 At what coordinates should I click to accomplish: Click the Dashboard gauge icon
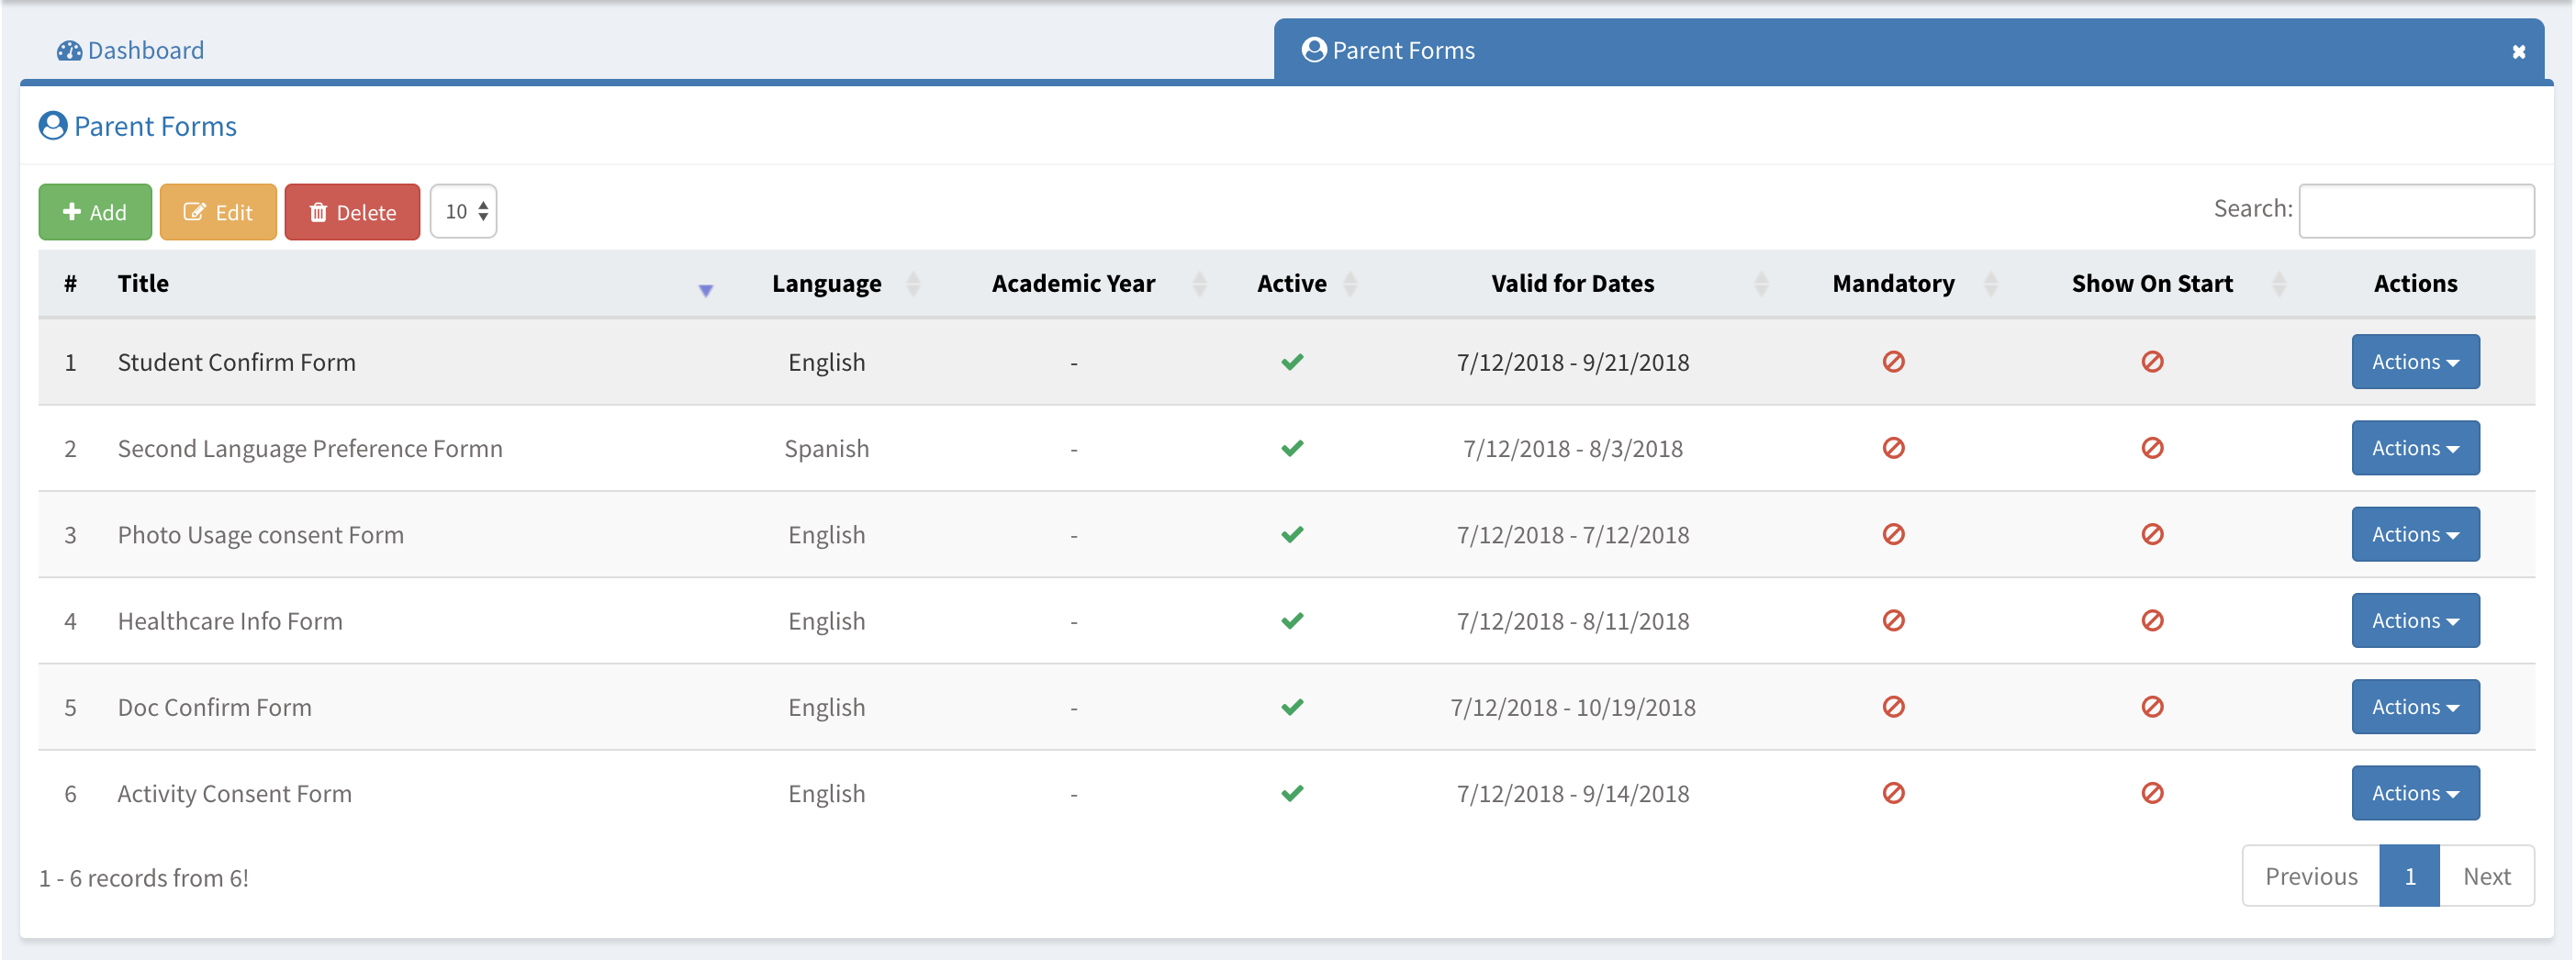click(x=69, y=51)
